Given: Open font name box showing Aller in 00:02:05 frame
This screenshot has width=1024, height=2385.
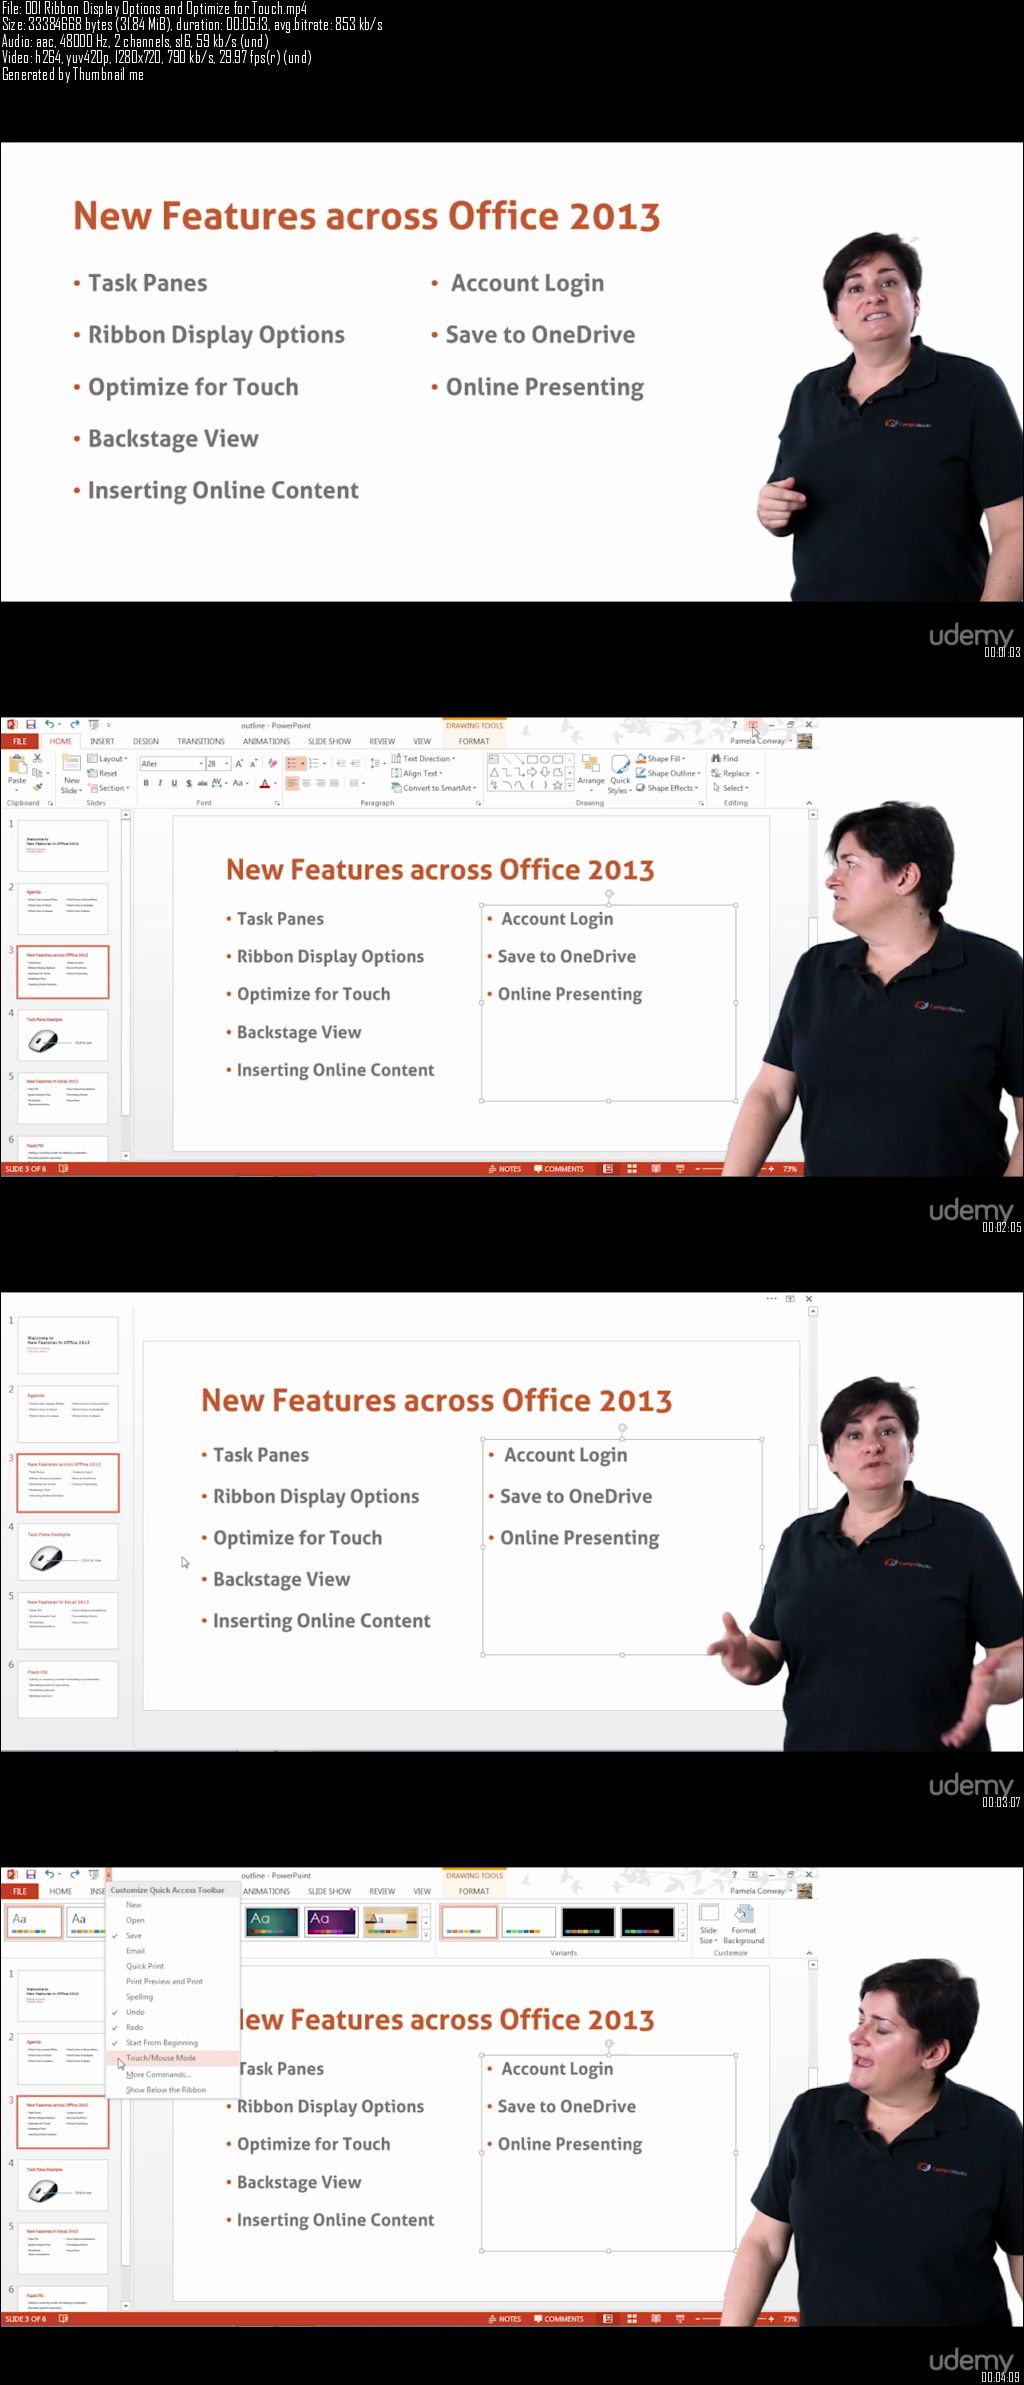Looking at the screenshot, I should pos(172,763).
